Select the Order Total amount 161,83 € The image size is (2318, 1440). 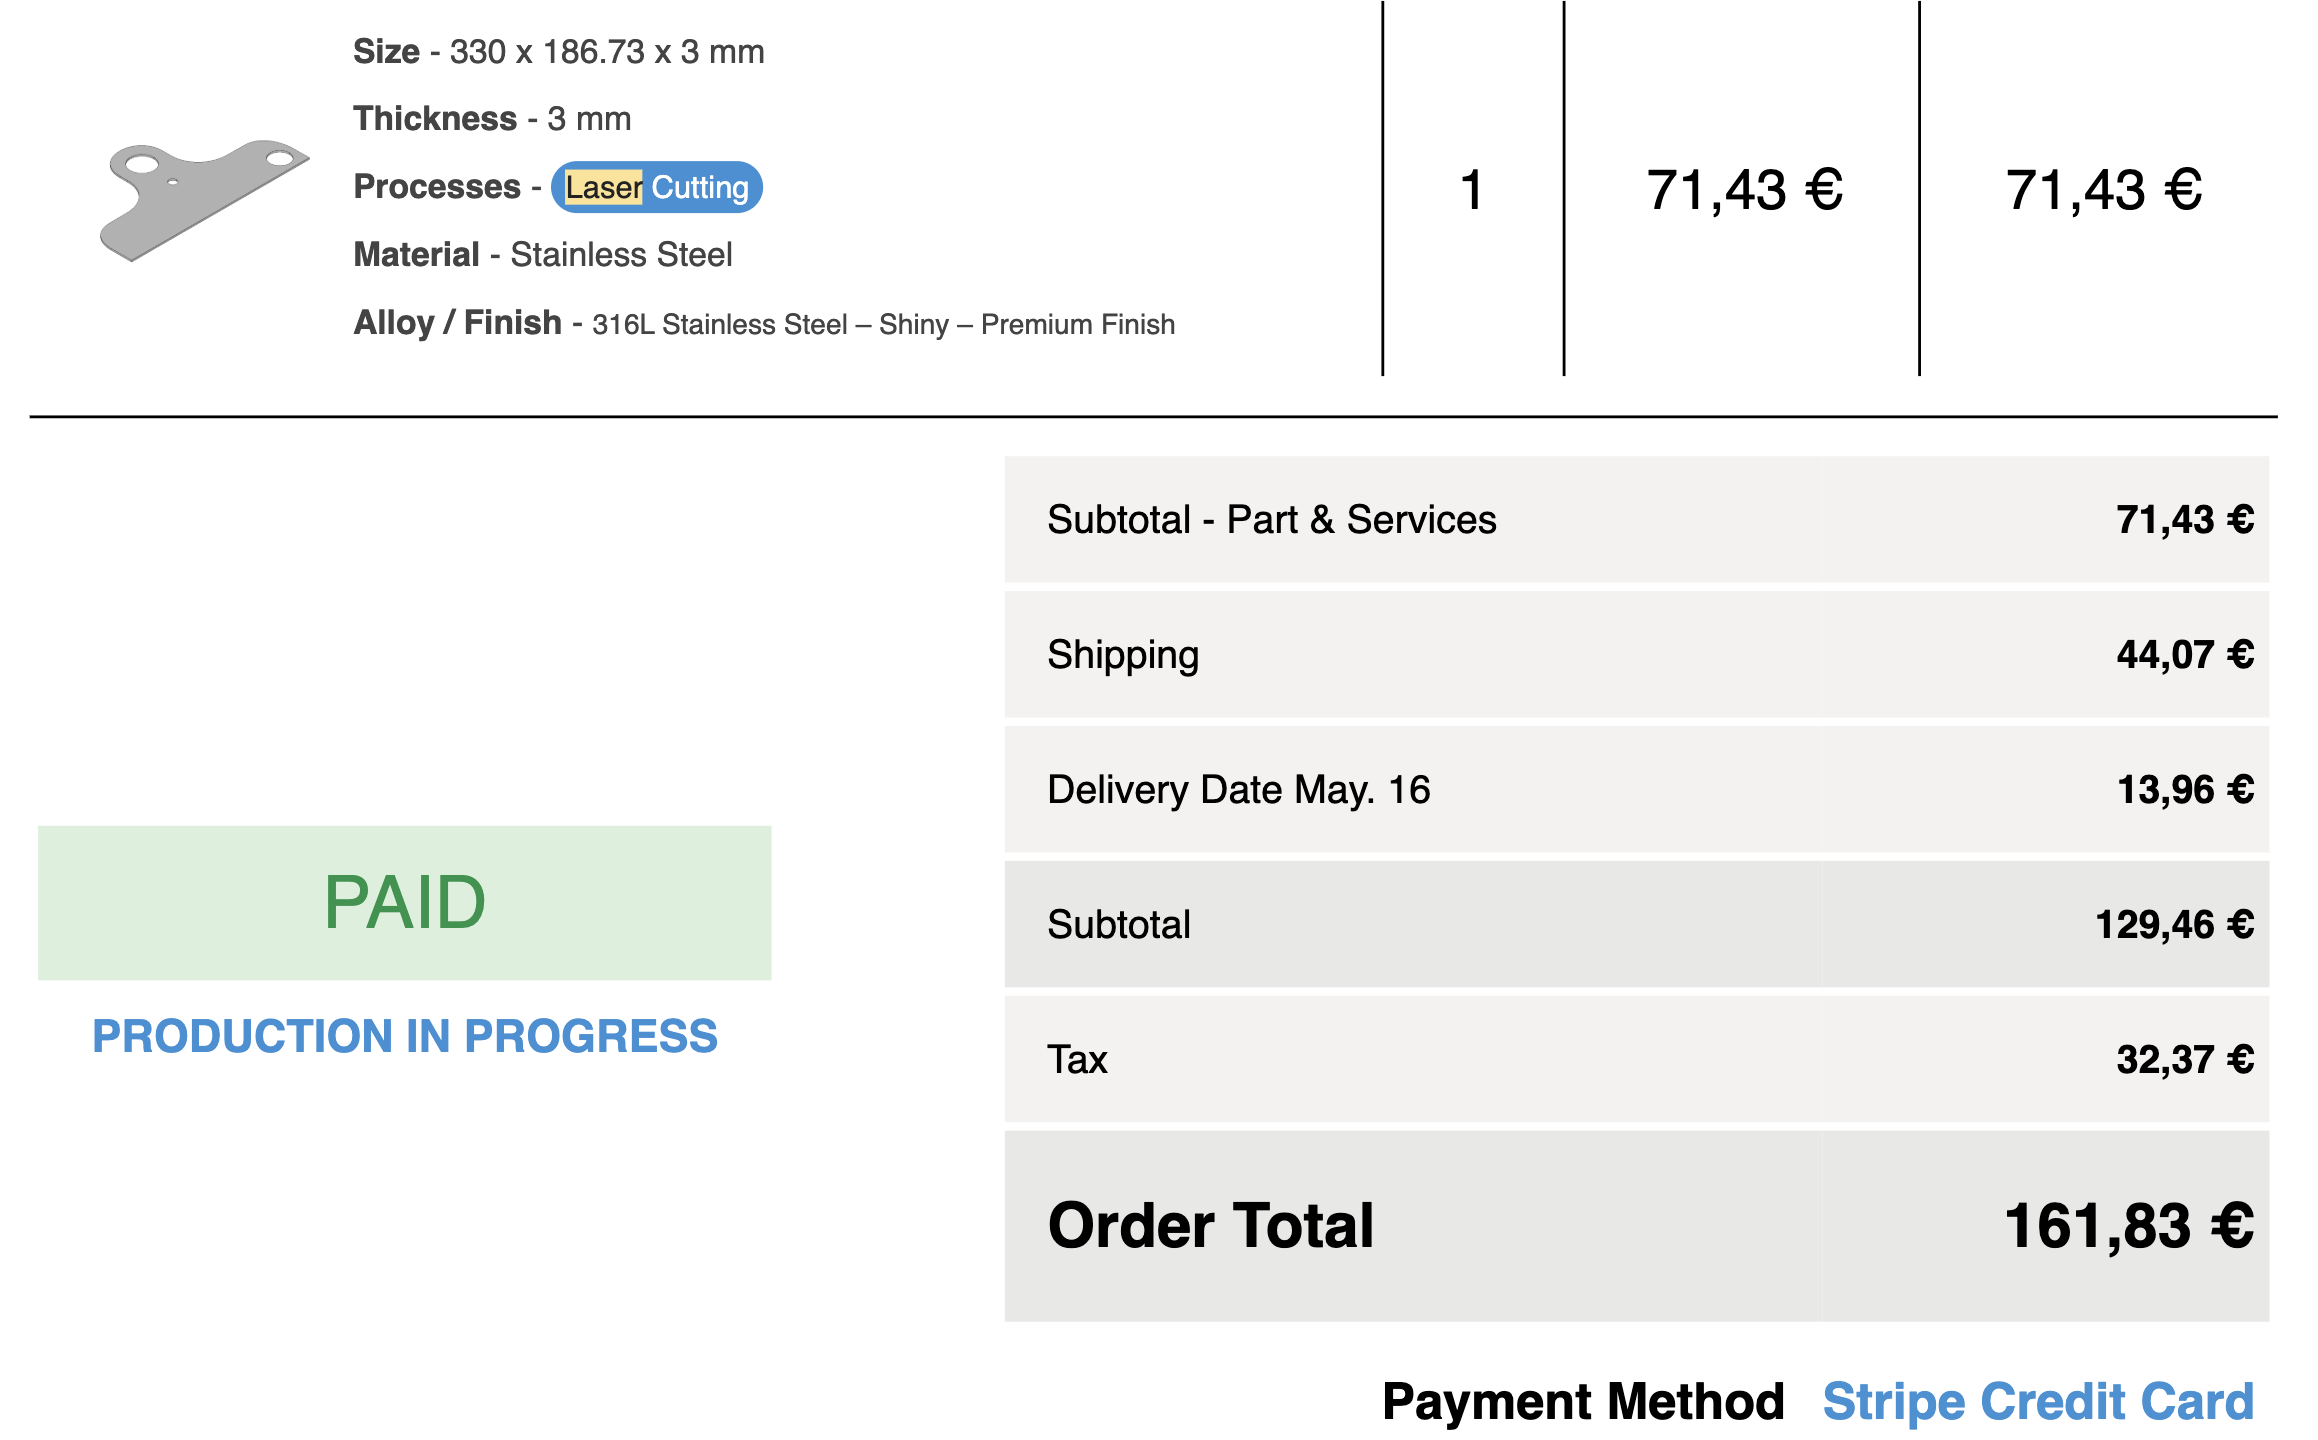pyautogui.click(x=2129, y=1226)
